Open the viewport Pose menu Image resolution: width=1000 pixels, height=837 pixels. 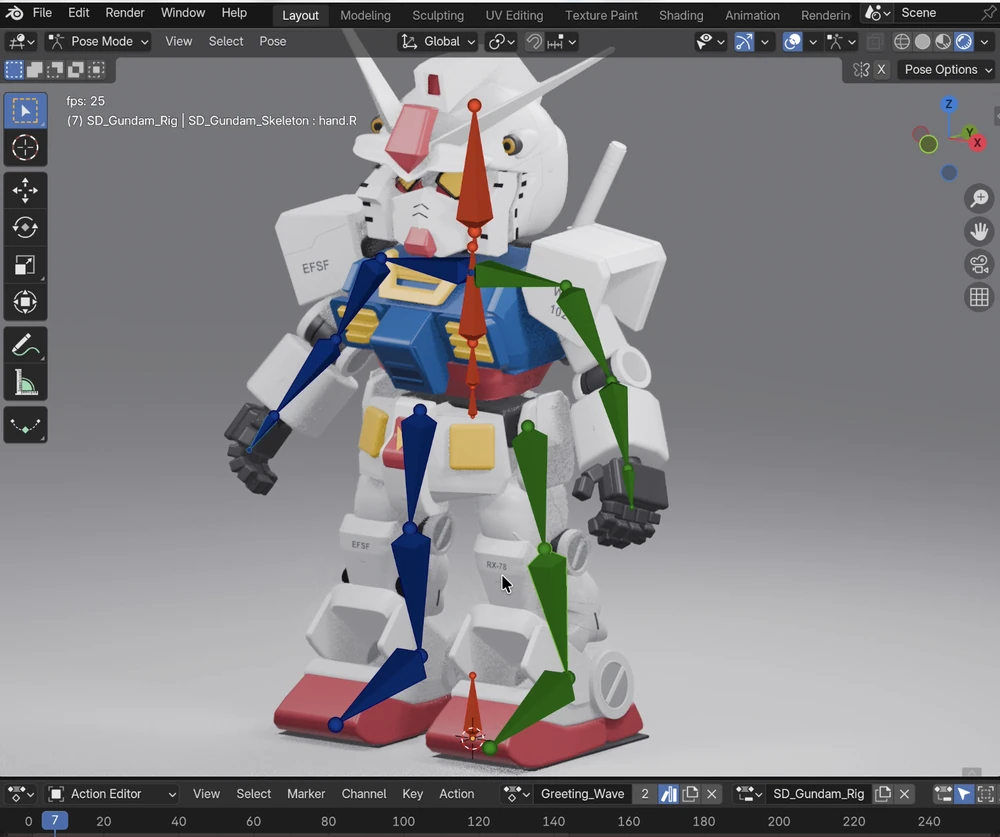click(x=272, y=41)
